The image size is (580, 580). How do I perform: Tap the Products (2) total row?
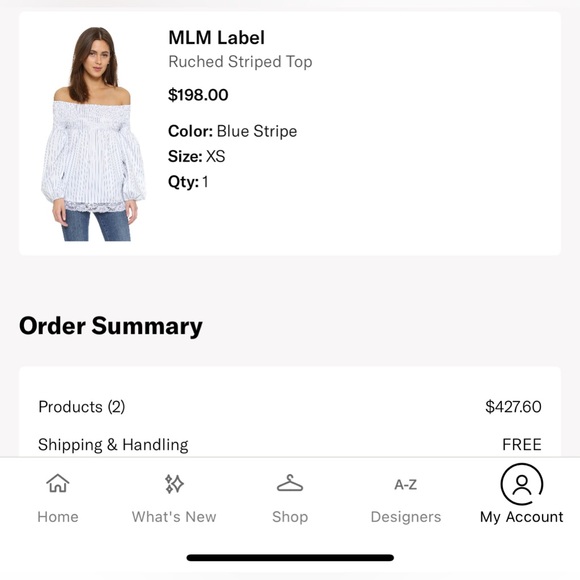coord(290,407)
